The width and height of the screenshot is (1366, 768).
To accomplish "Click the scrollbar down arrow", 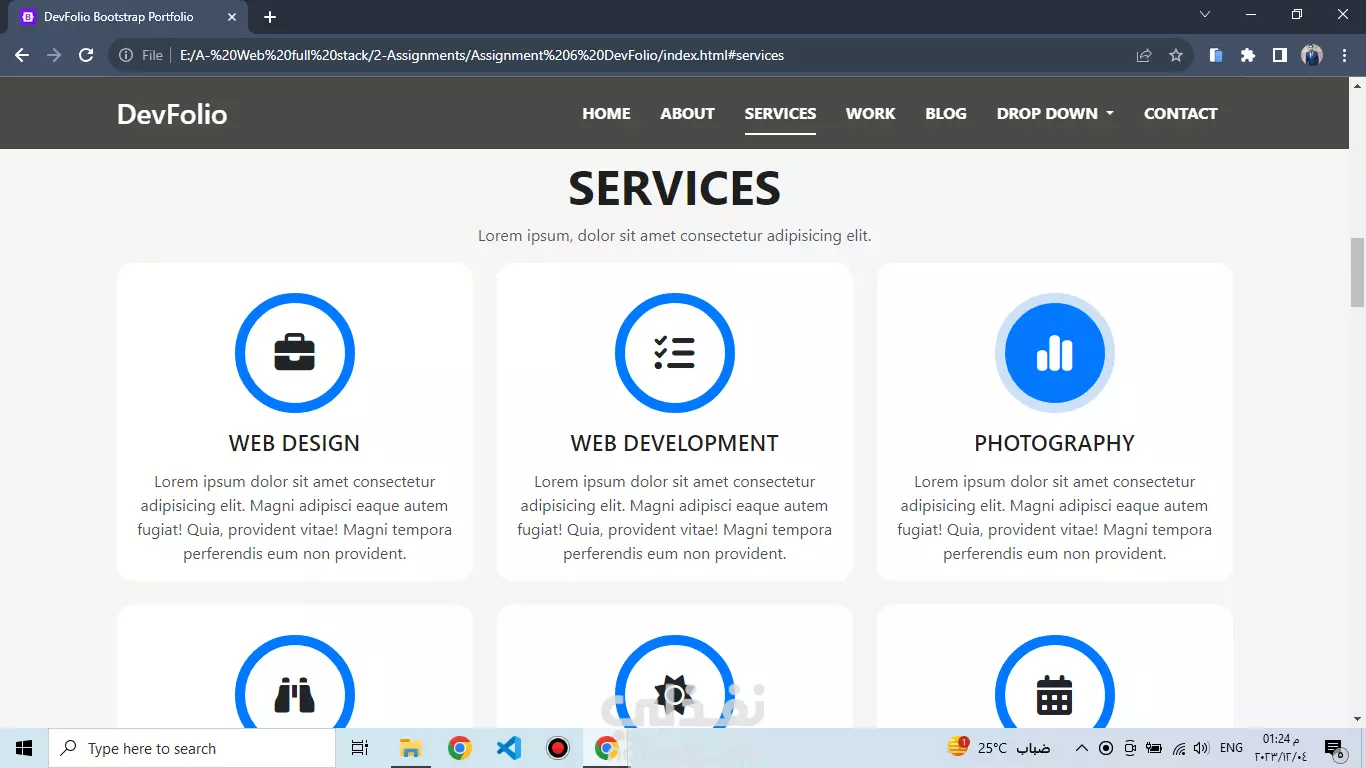I will point(1357,719).
